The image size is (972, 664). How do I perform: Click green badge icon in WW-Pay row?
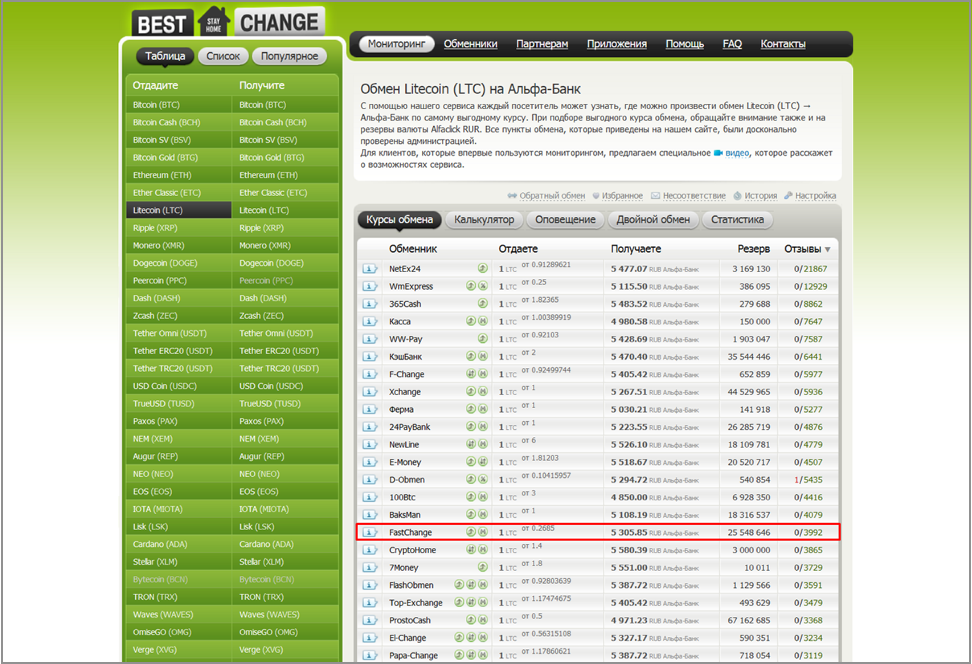coord(482,339)
